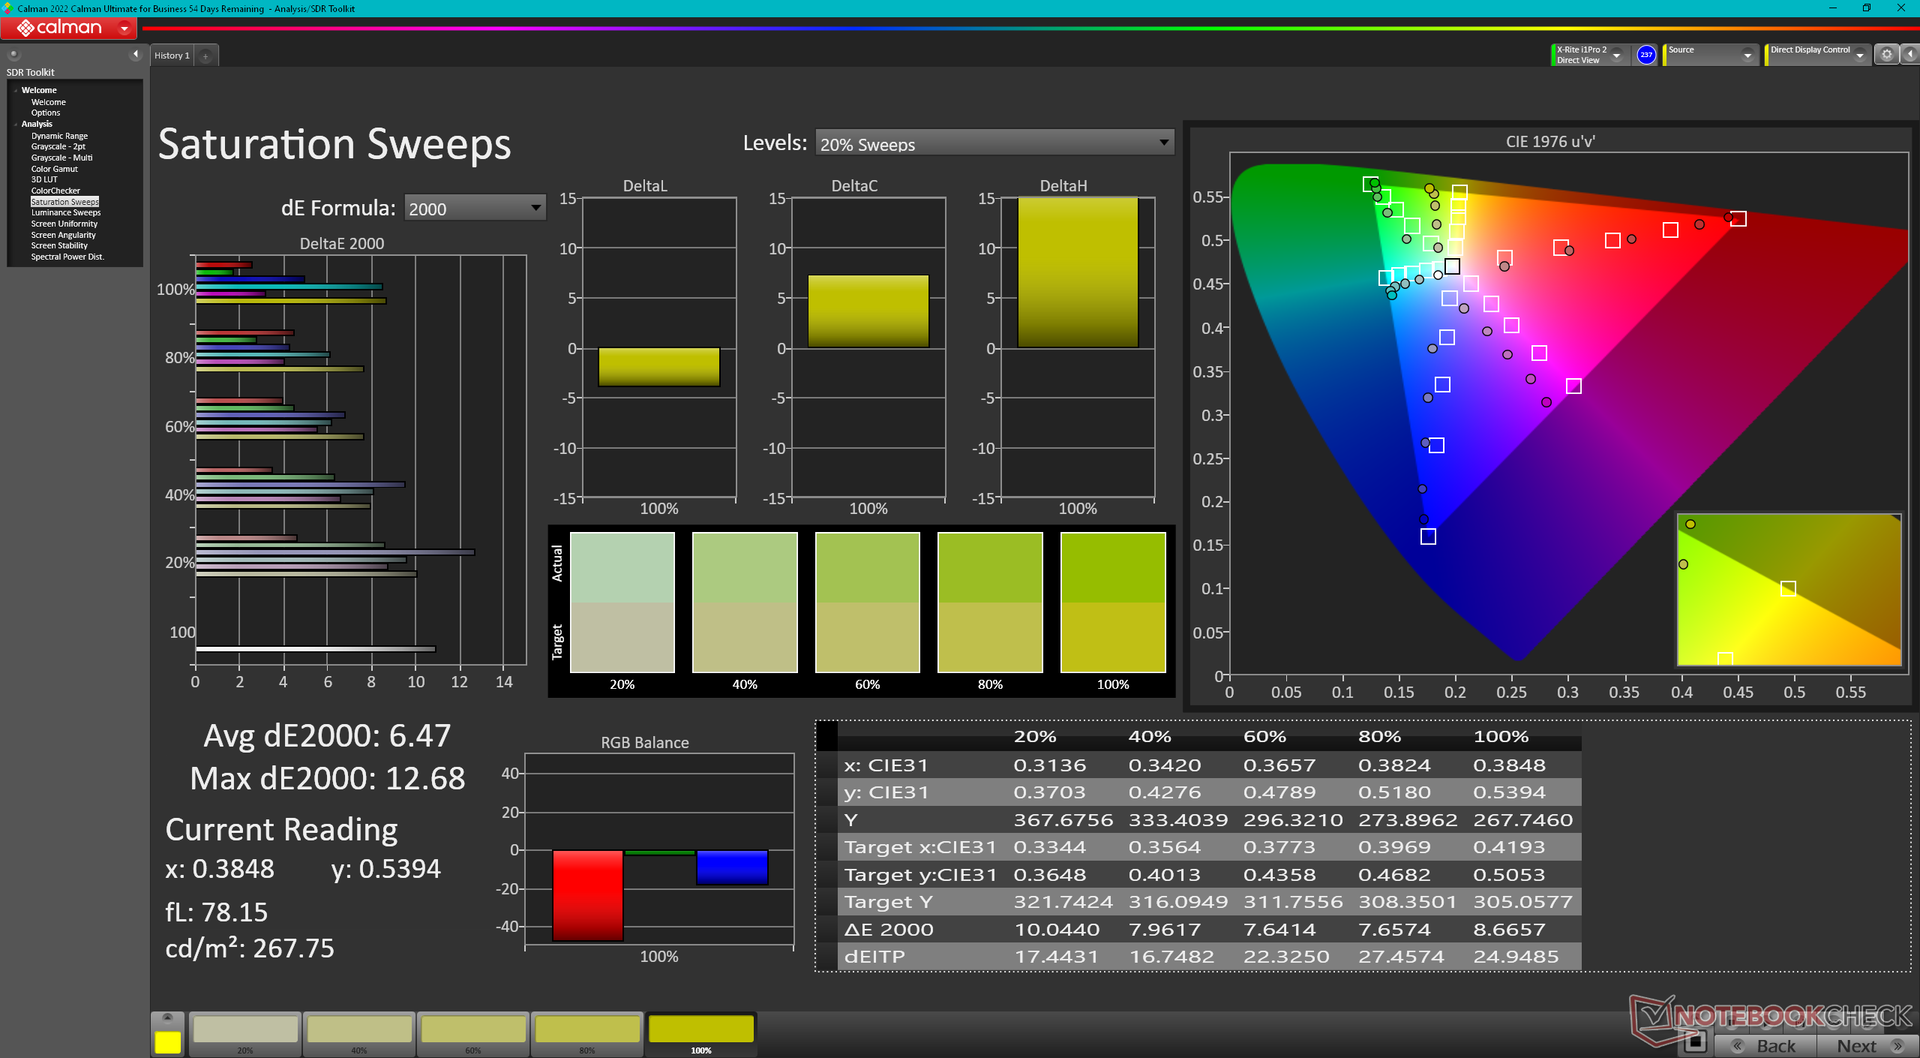Viewport: 1920px width, 1058px height.
Task: Open ColorChecker analysis
Action: click(55, 191)
